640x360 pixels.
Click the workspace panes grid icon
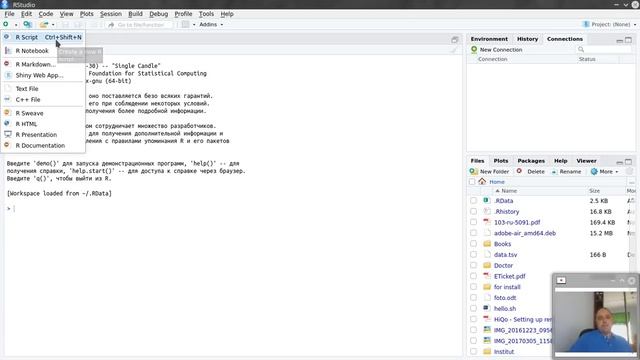185,24
